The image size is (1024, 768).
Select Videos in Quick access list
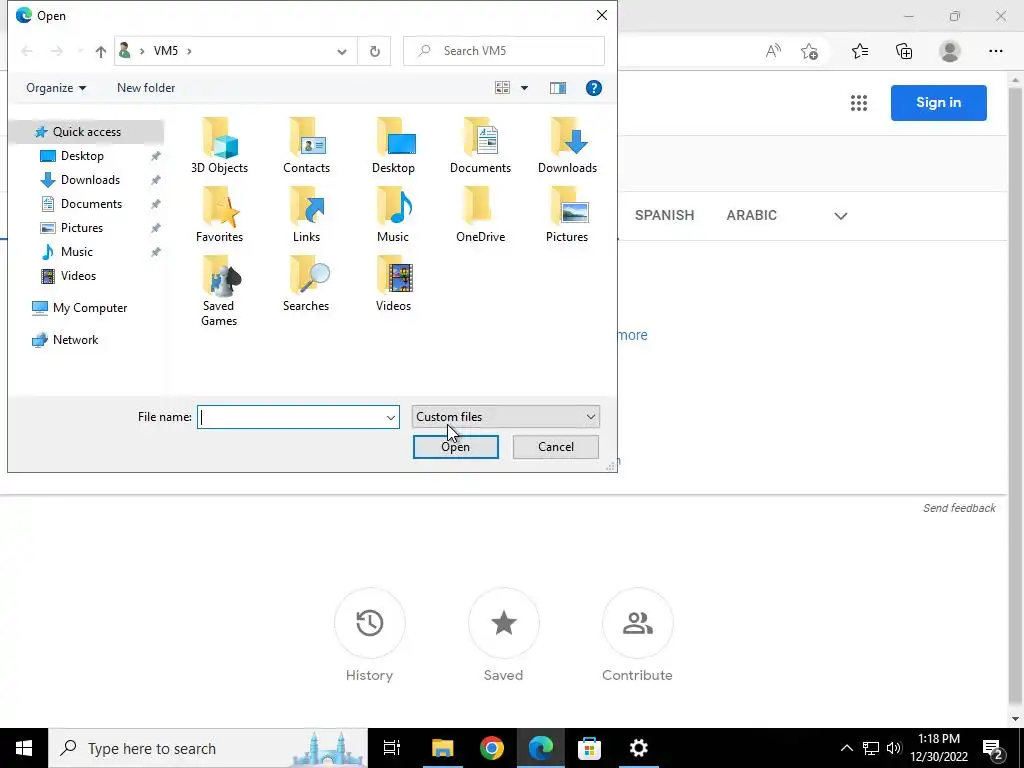(78, 276)
